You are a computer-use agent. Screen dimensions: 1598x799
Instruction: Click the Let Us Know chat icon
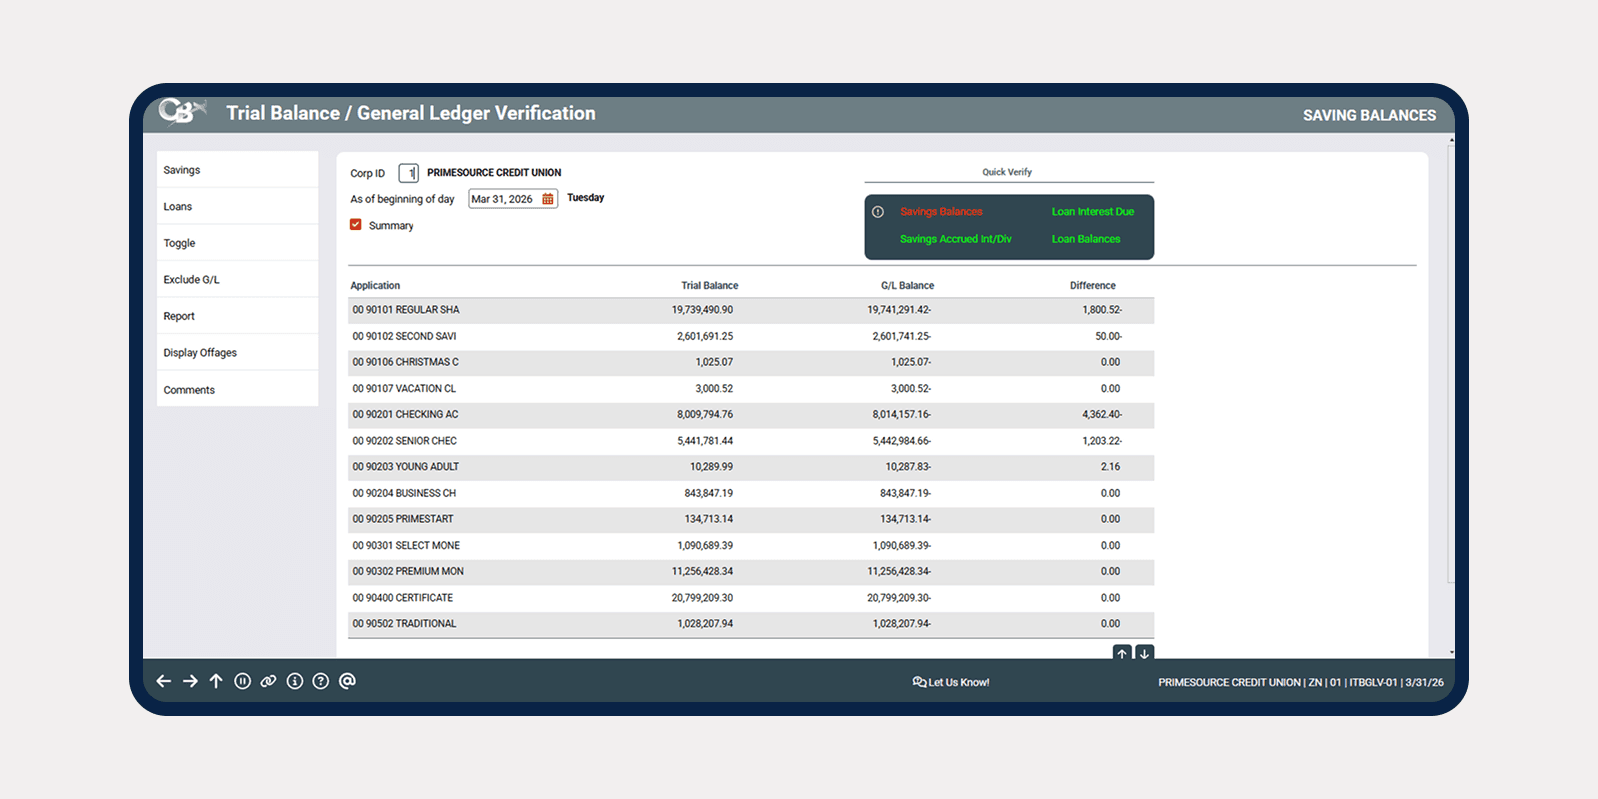tap(919, 682)
